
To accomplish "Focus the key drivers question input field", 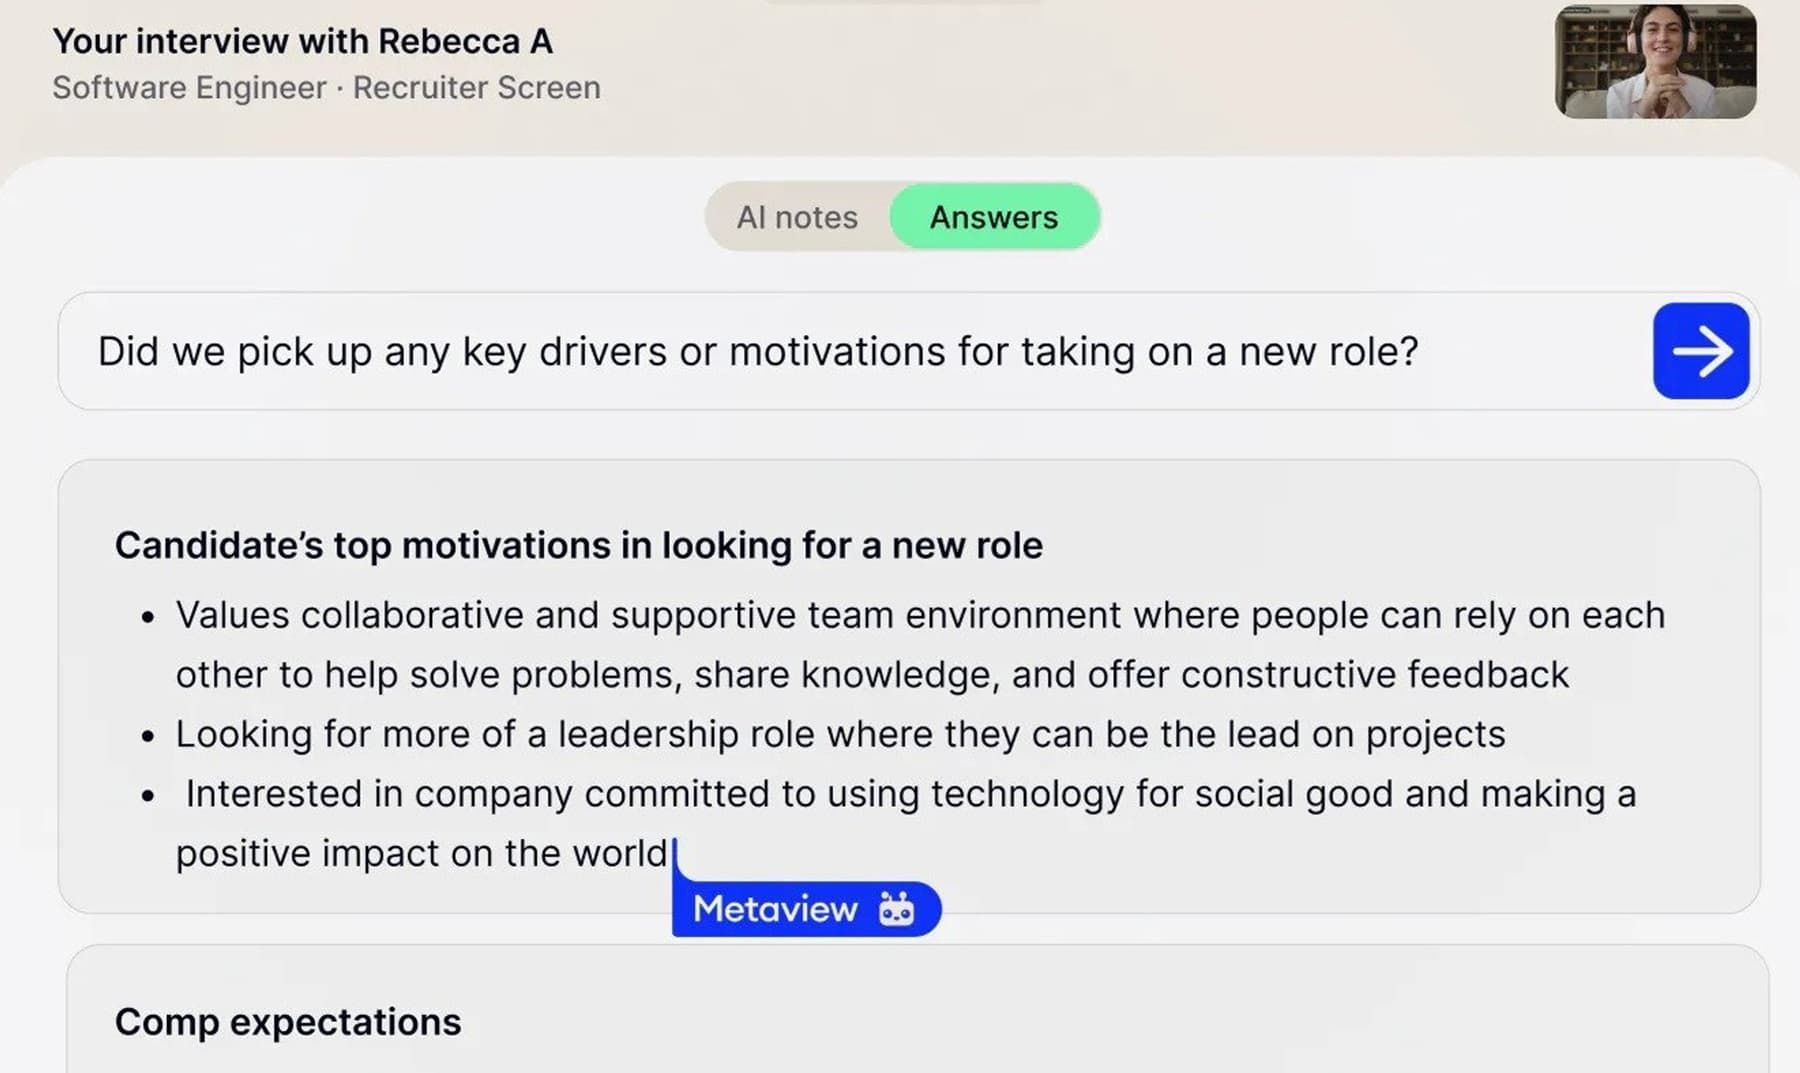I will point(850,351).
